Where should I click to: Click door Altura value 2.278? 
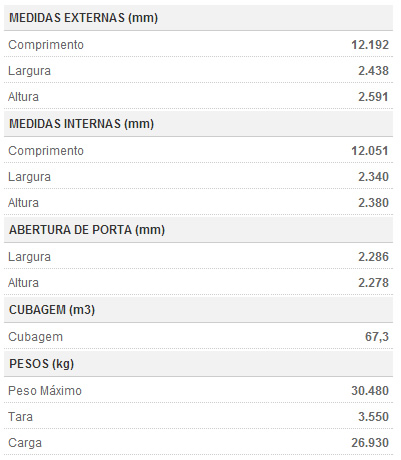(x=373, y=283)
